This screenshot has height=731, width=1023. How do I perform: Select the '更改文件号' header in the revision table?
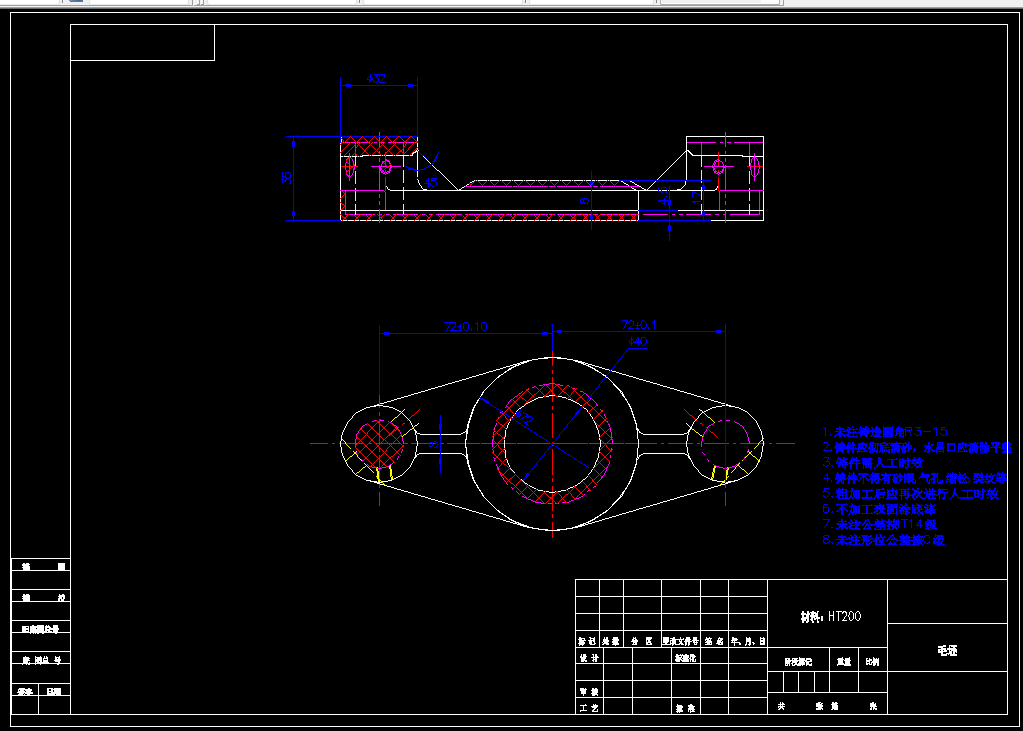click(x=680, y=641)
